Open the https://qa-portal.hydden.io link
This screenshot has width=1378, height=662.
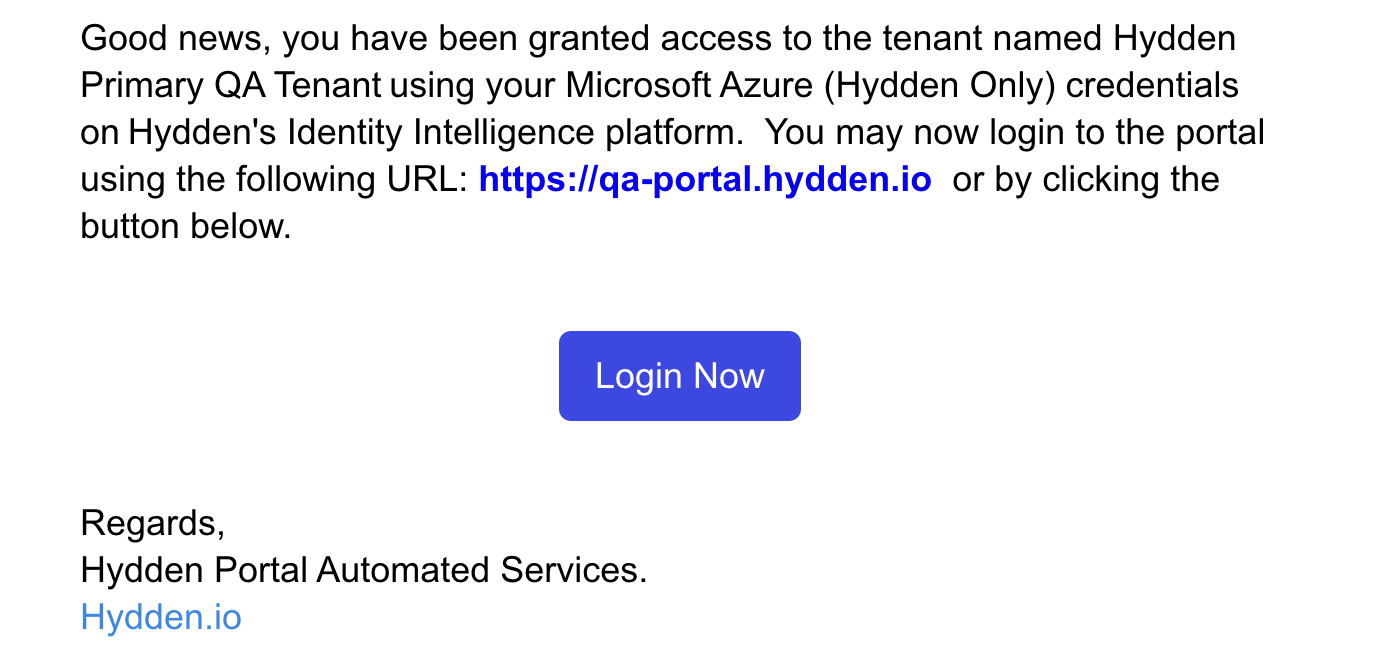(x=705, y=180)
